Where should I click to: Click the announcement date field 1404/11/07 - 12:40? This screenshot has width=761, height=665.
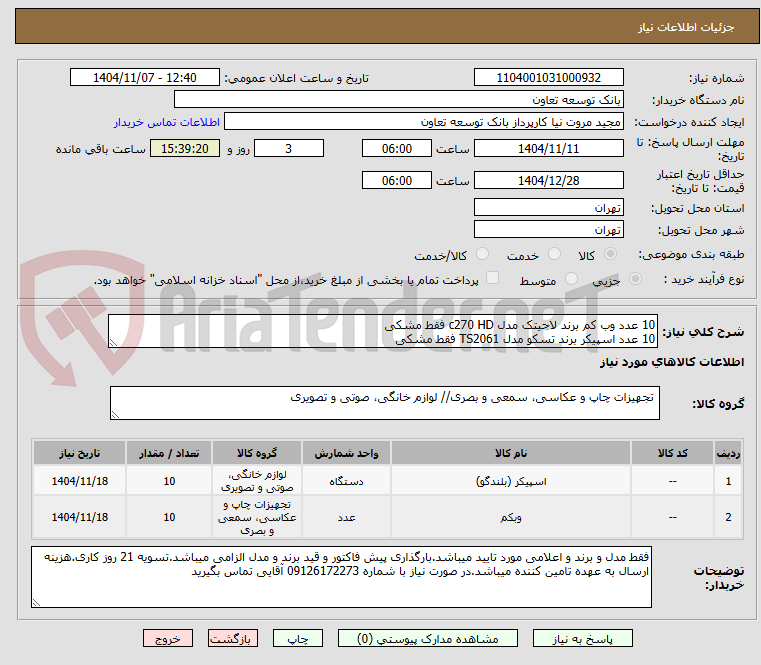point(145,78)
